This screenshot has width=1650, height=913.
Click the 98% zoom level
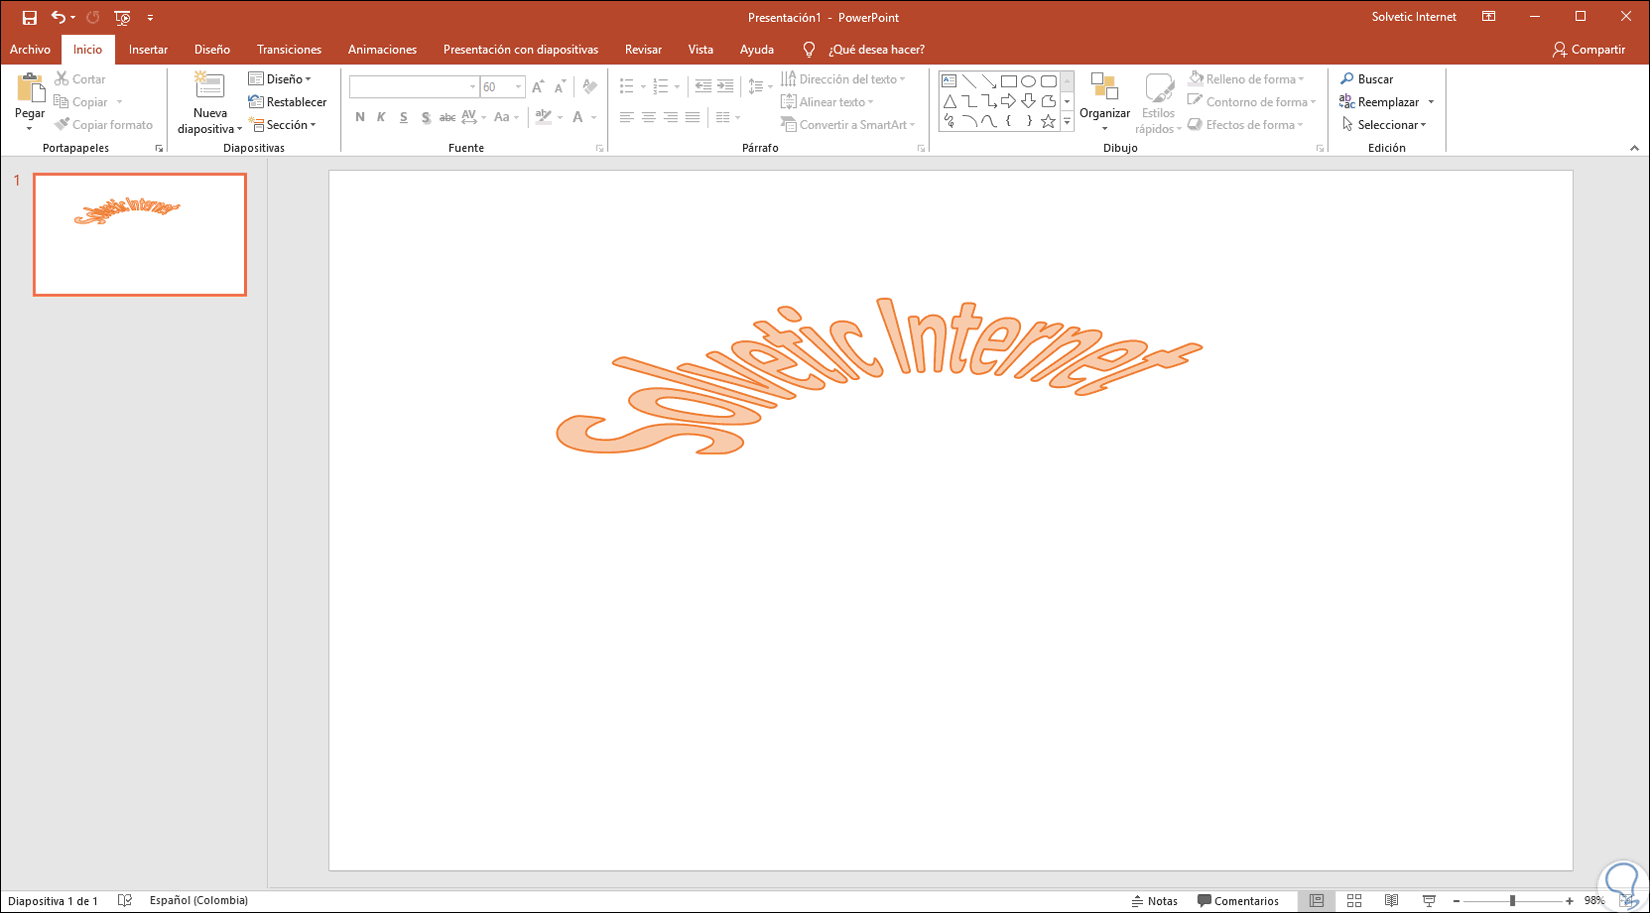pos(1594,901)
